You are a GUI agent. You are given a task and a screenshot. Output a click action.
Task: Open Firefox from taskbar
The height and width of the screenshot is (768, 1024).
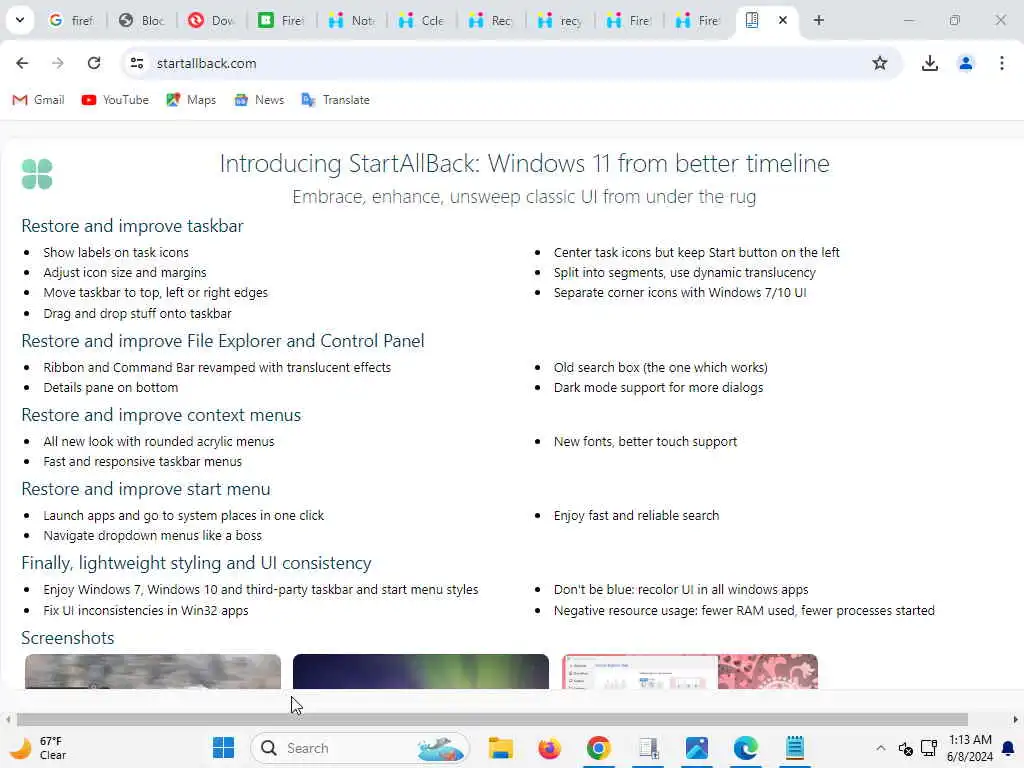(x=549, y=748)
